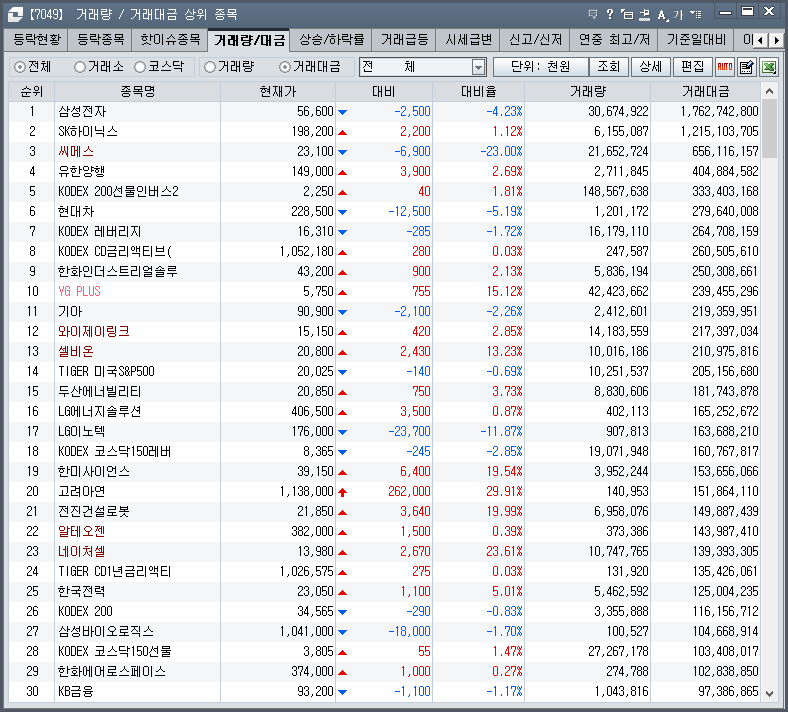Change font size with the A/가 icon
The width and height of the screenshot is (788, 712).
[670, 15]
